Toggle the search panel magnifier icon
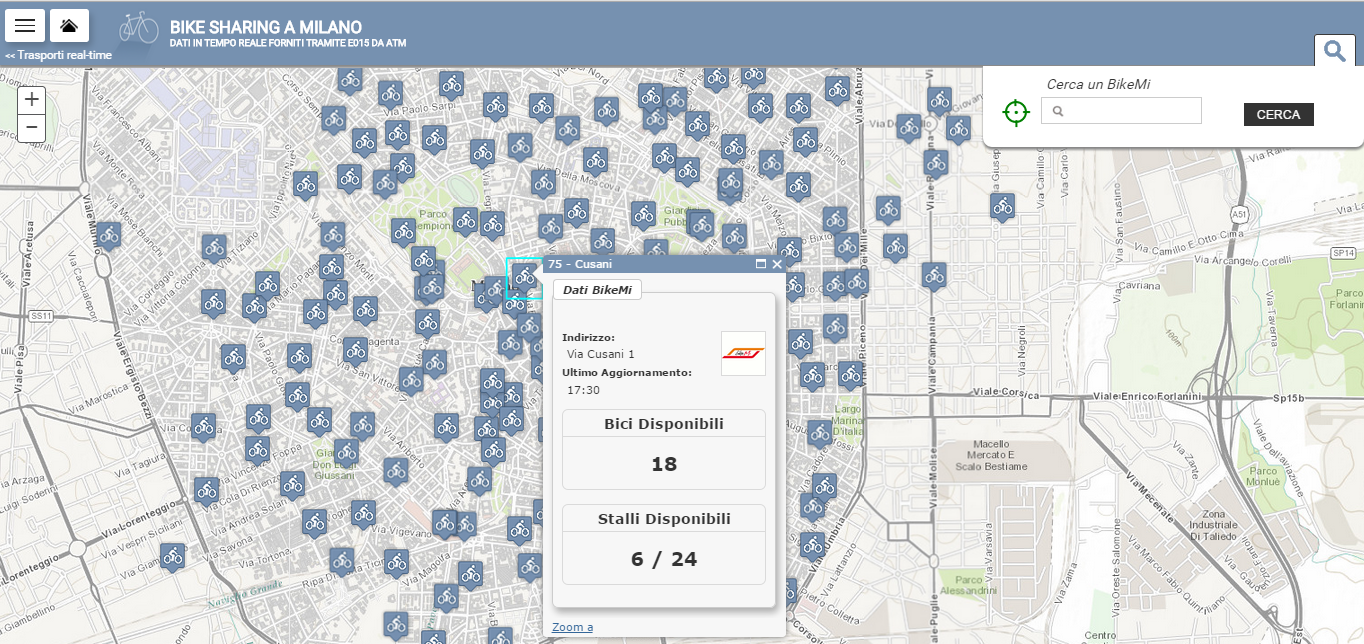This screenshot has height=644, width=1364. (1334, 50)
